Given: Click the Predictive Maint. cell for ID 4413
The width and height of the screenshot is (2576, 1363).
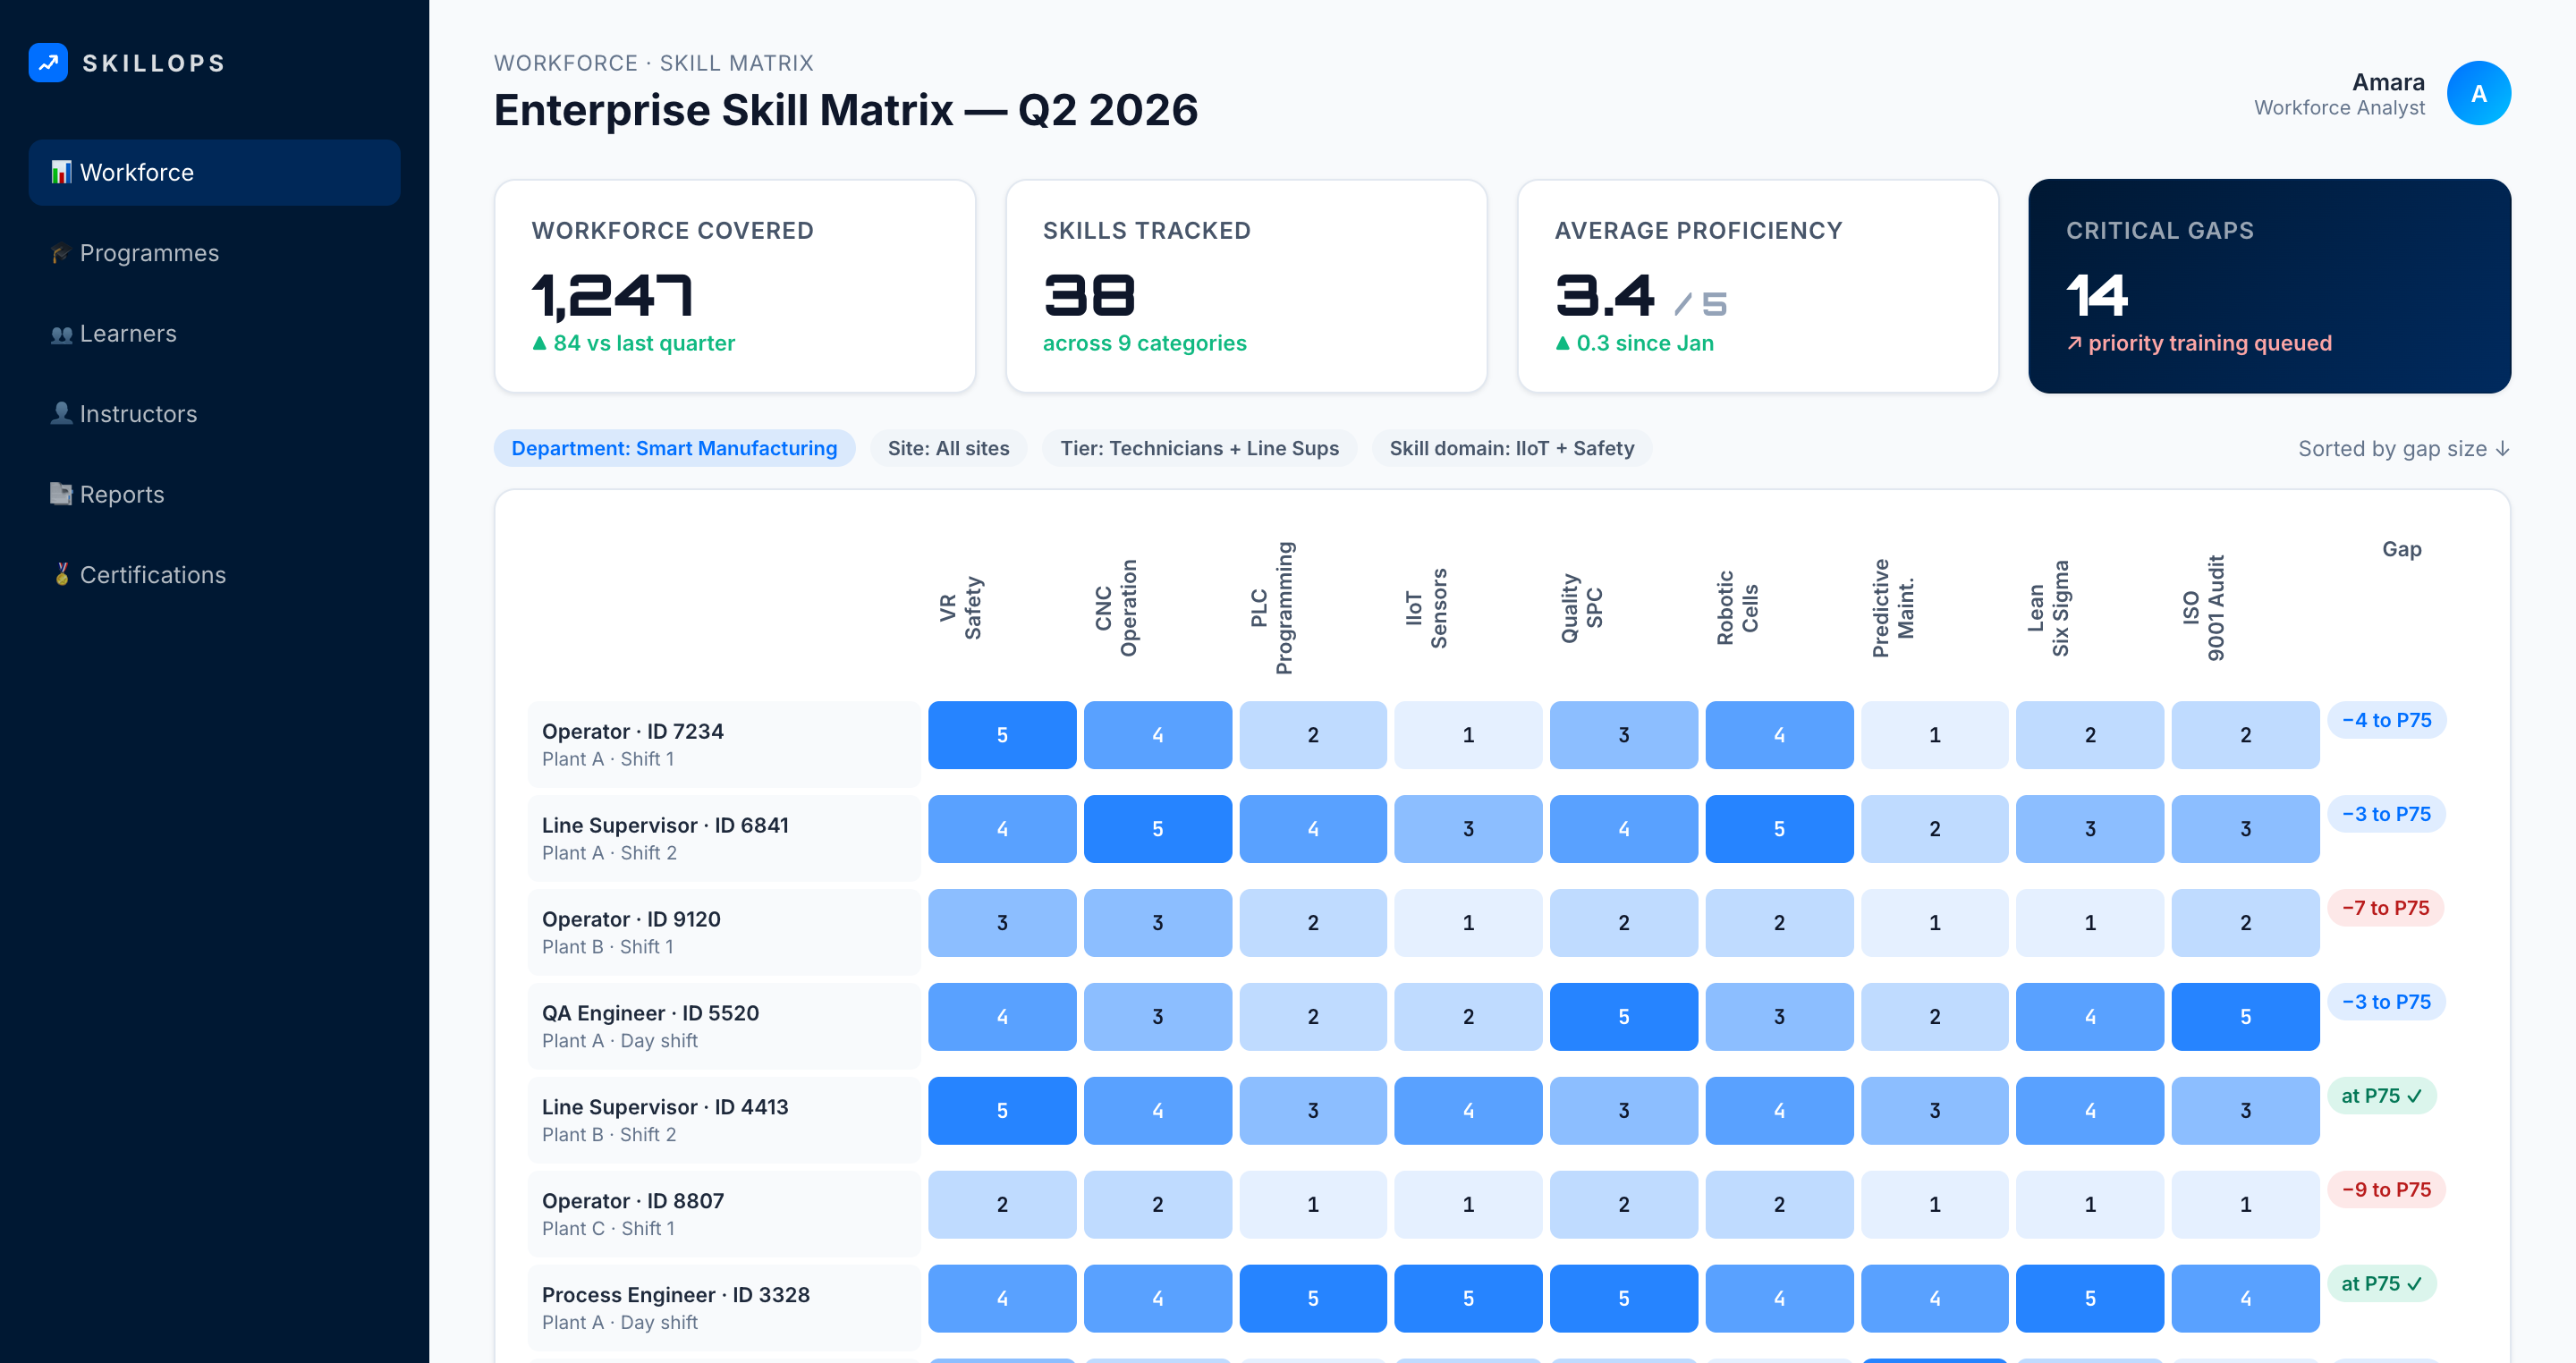Looking at the screenshot, I should tap(1934, 1111).
